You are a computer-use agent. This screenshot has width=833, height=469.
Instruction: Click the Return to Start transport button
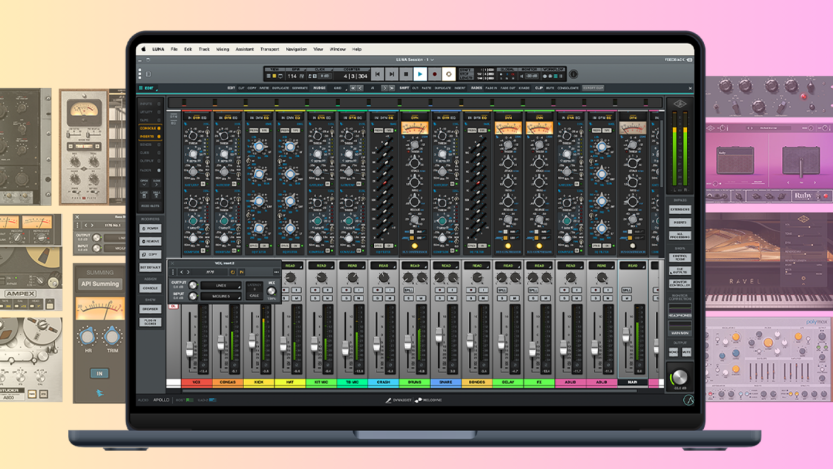coord(377,74)
